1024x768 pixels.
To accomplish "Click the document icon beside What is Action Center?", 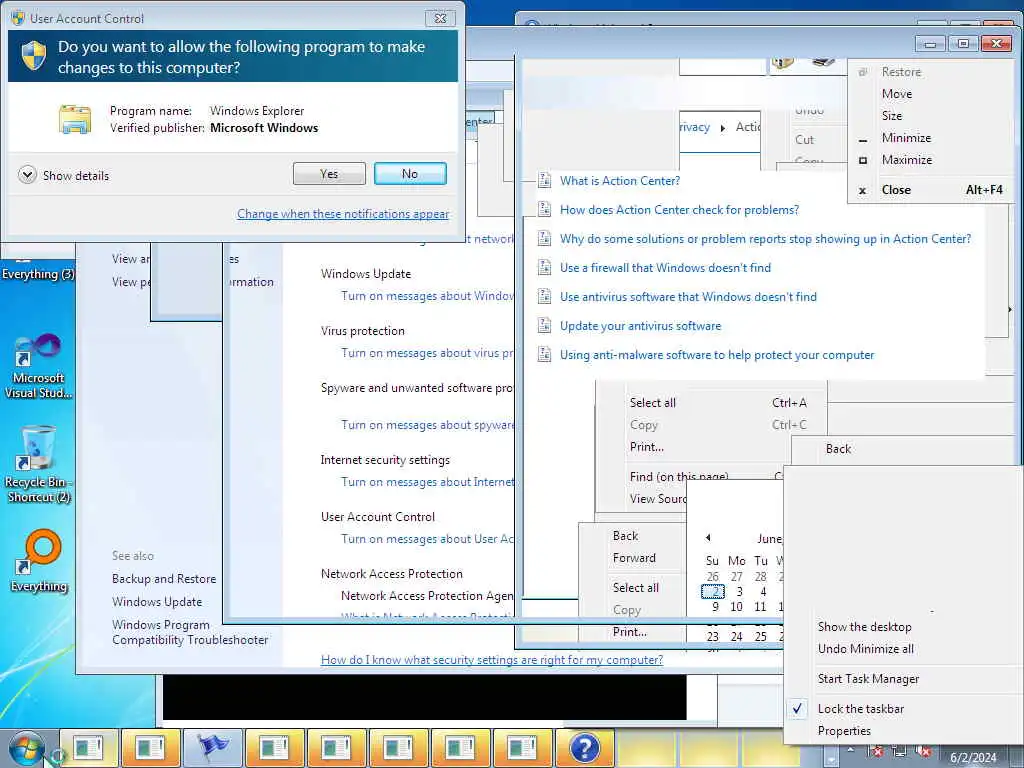I will (544, 180).
